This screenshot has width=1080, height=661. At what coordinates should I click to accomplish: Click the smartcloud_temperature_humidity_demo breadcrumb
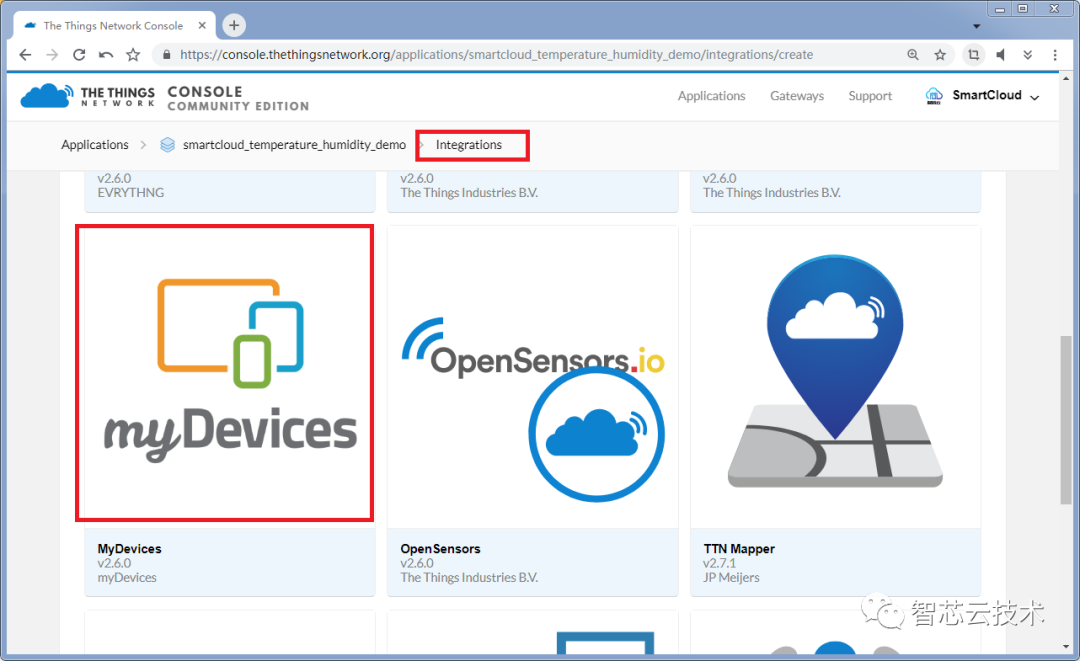point(294,145)
